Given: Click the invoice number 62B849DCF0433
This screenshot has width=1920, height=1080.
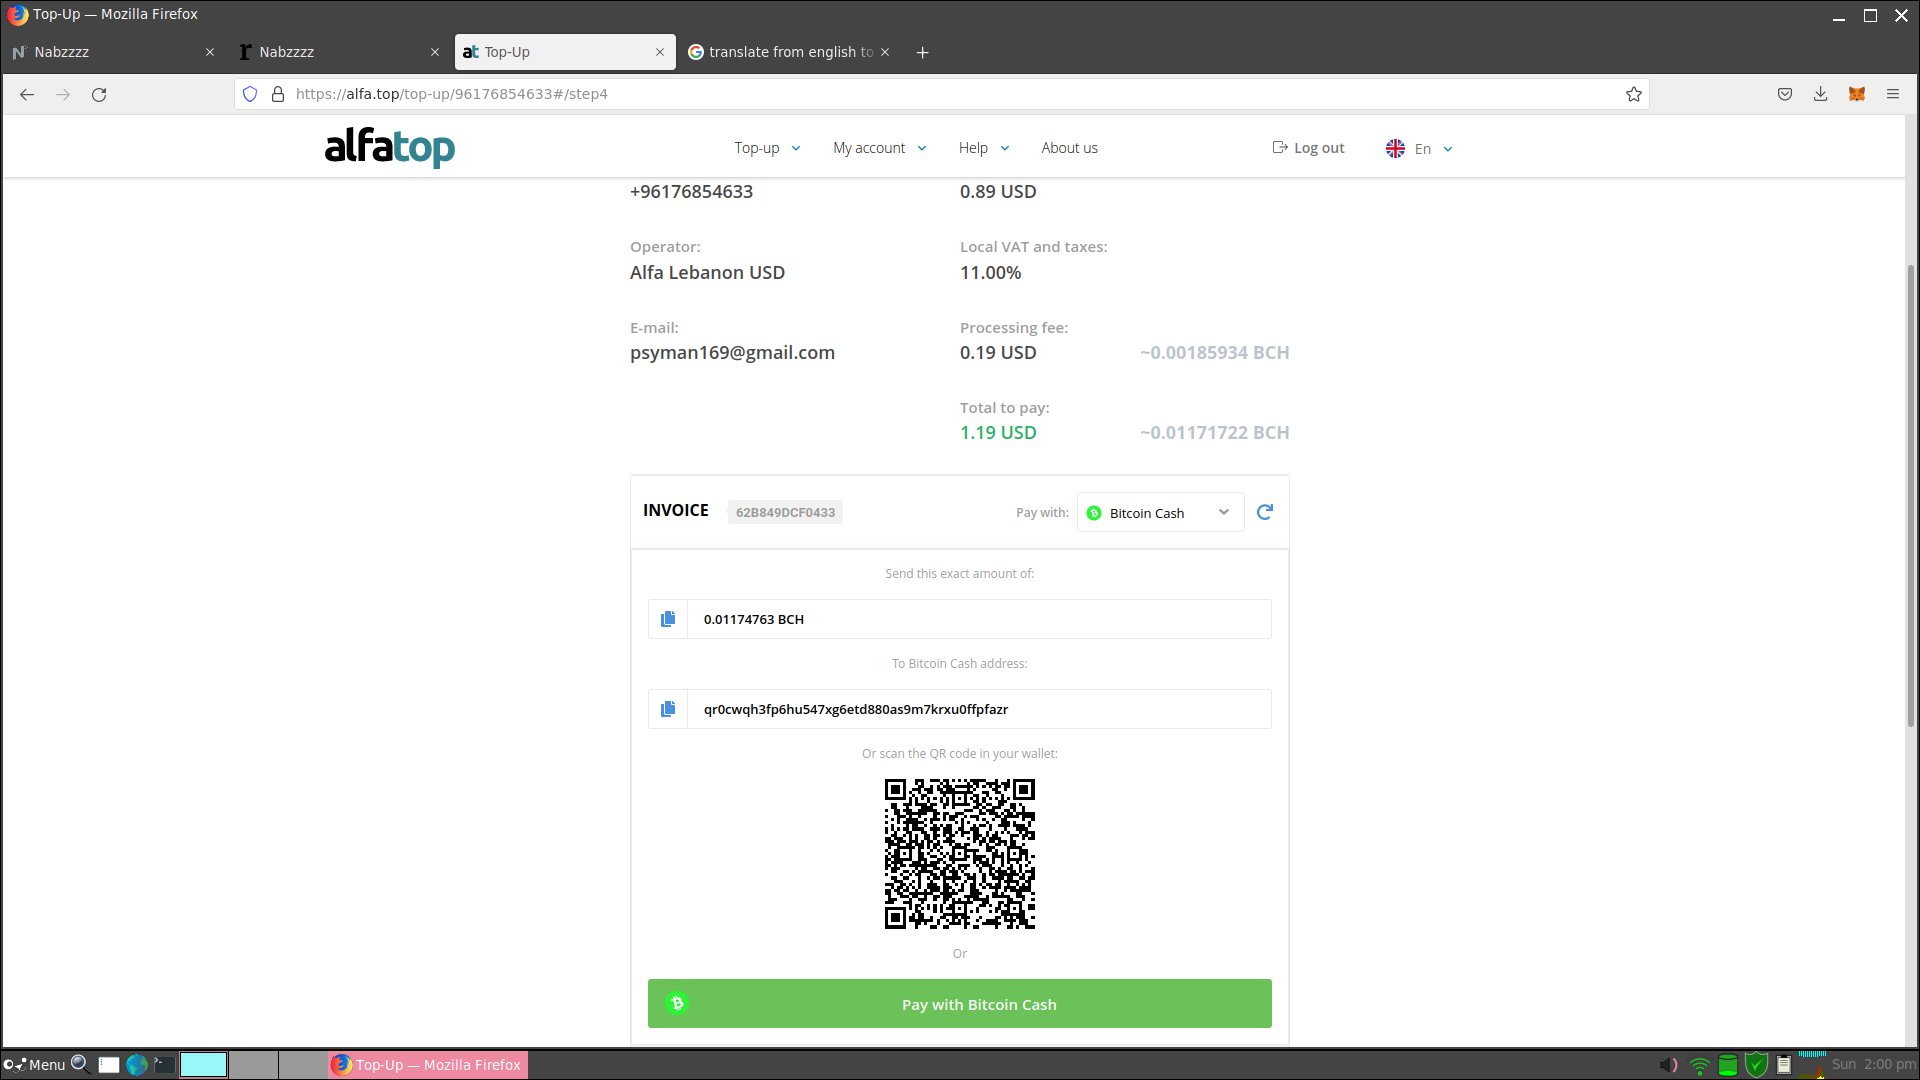Looking at the screenshot, I should coord(785,512).
